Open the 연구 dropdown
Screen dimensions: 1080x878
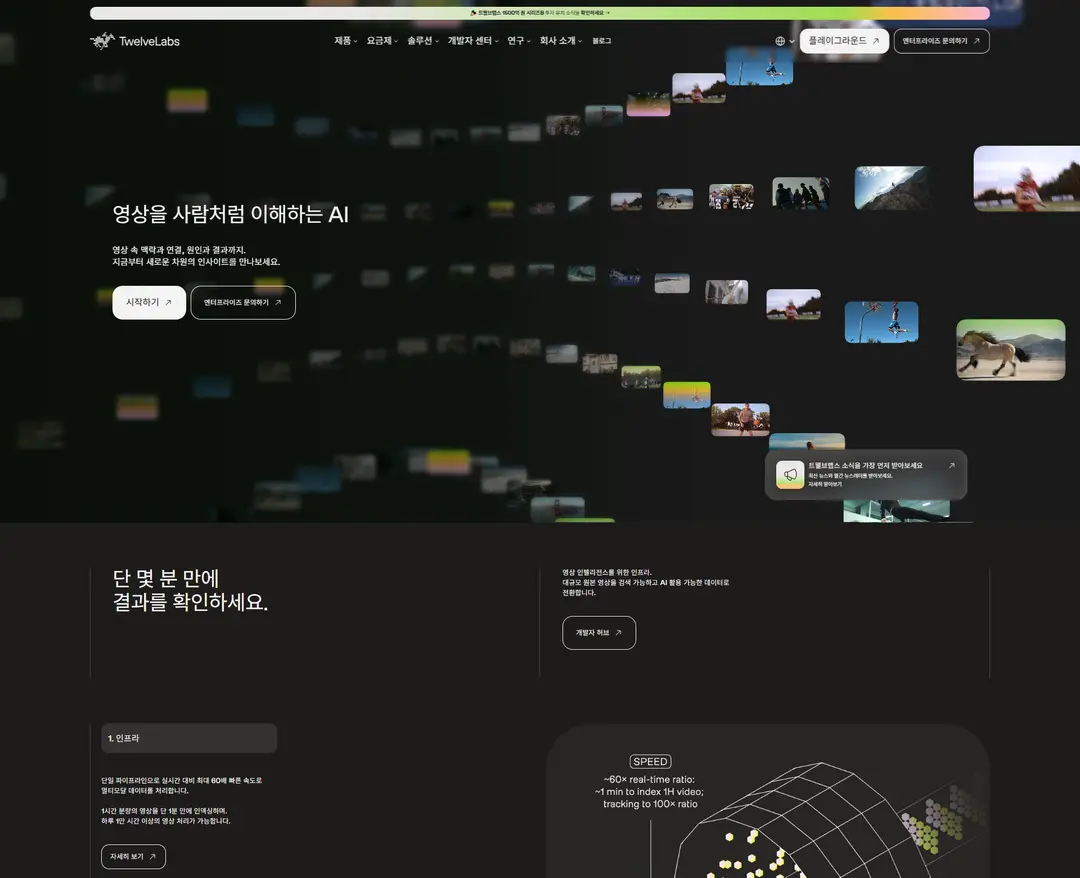[519, 41]
